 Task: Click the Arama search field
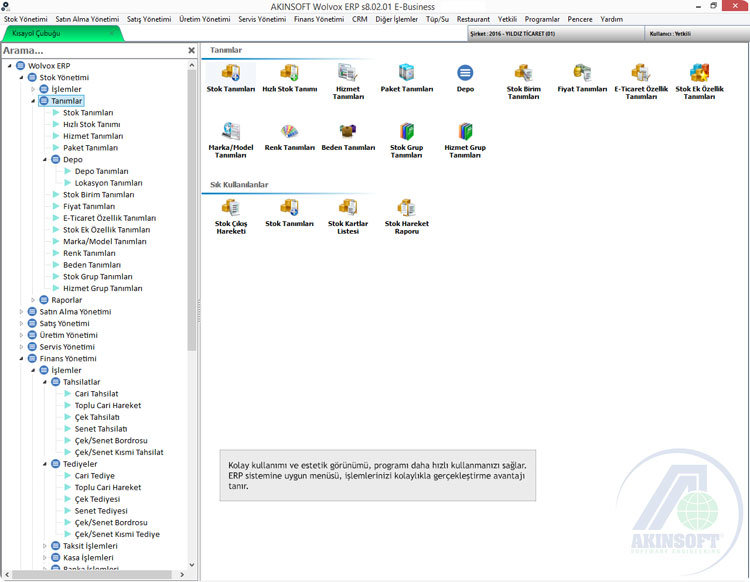(x=93, y=50)
